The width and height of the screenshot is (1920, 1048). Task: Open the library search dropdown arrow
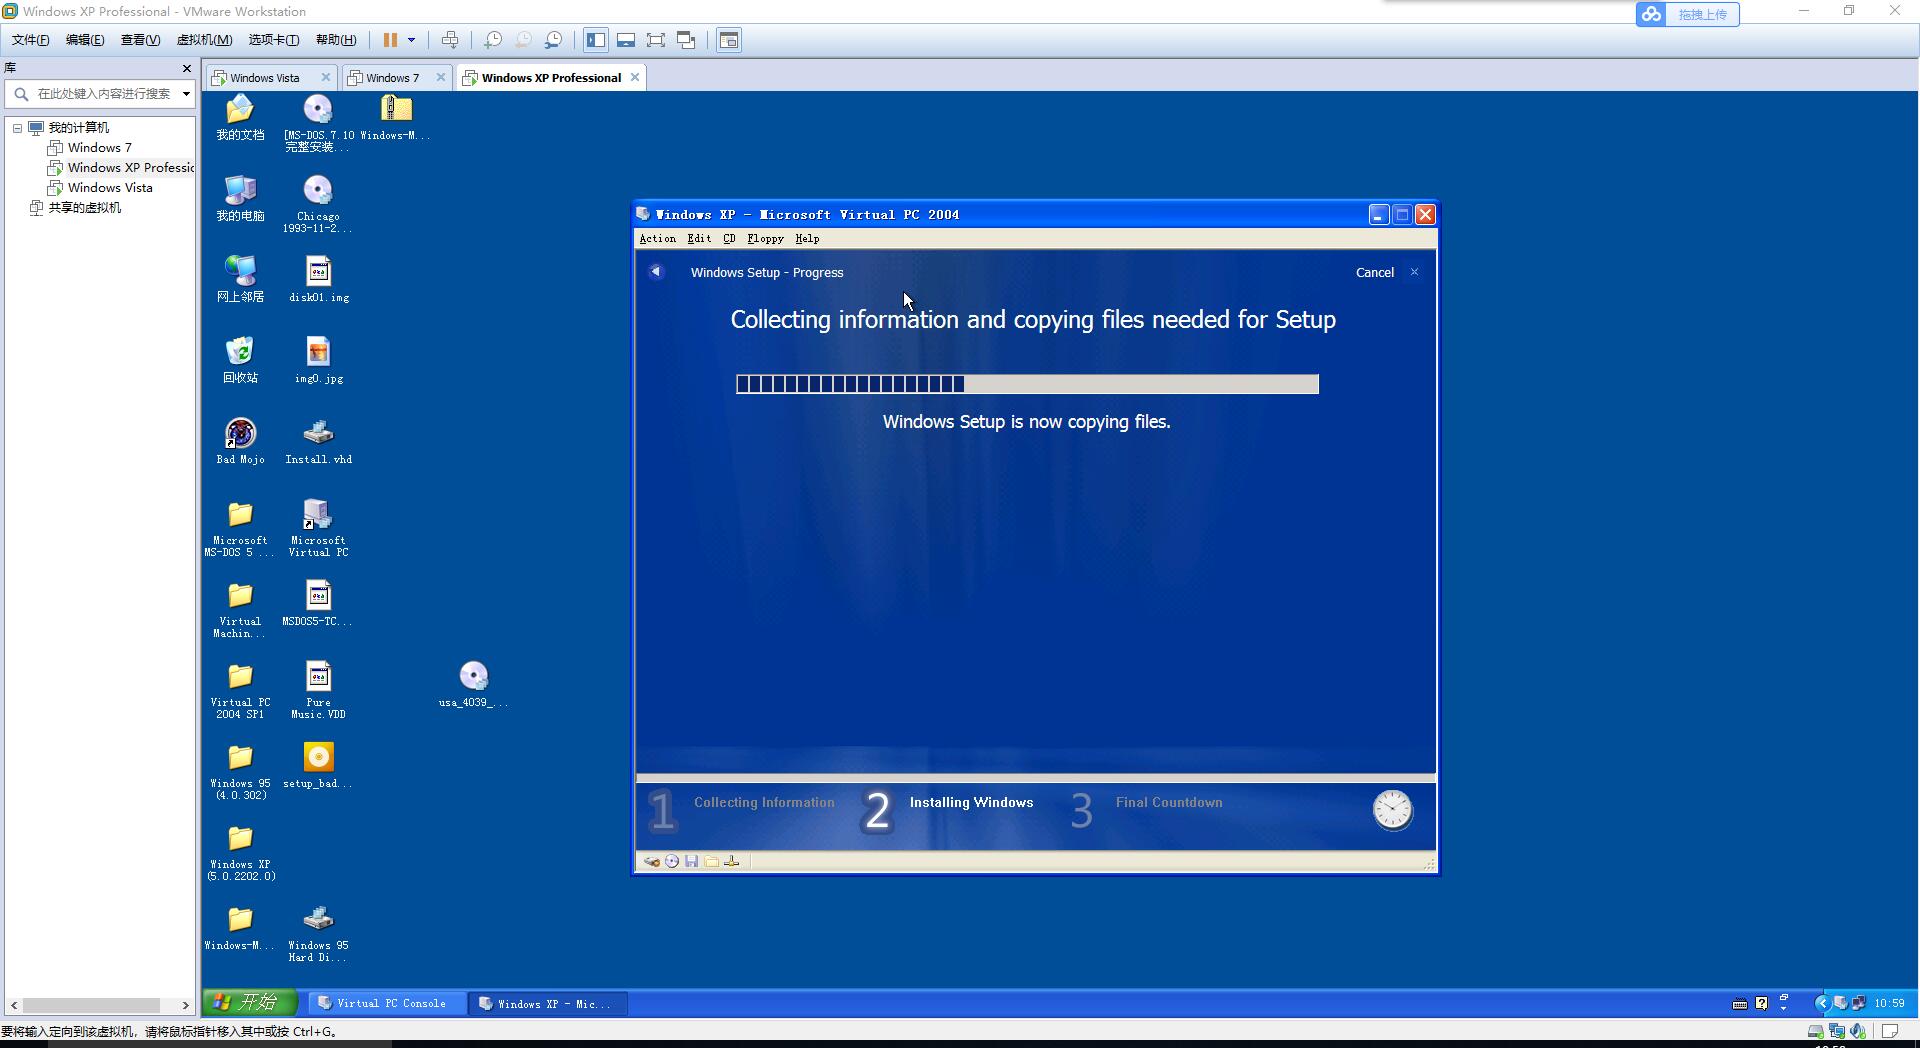[186, 94]
